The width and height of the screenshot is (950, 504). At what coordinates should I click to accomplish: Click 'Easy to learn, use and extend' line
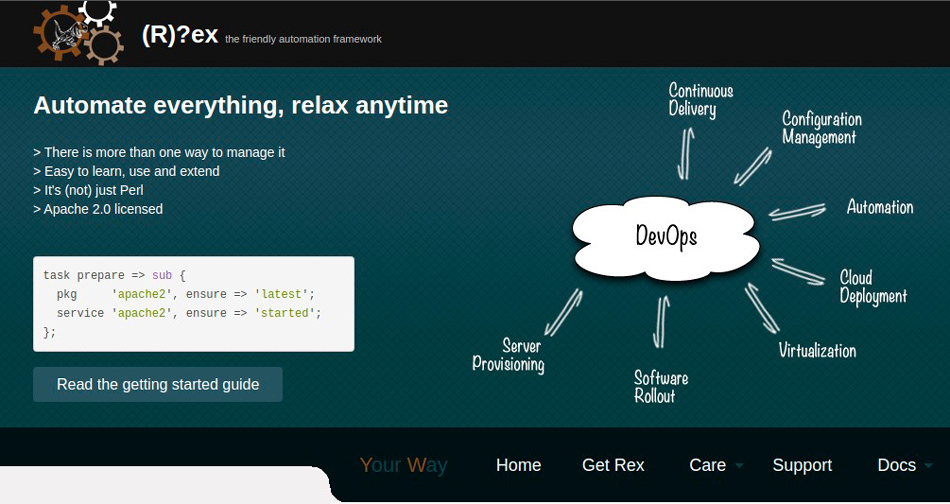127,171
